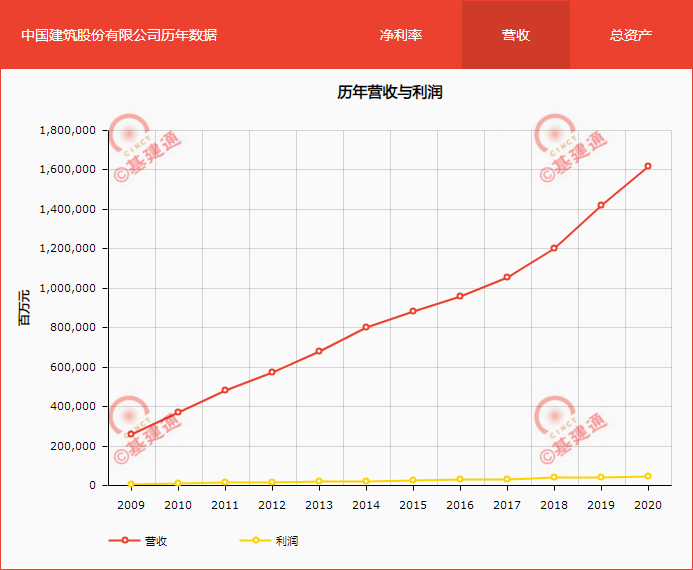Select the 2019 revenue data point

coord(601,205)
